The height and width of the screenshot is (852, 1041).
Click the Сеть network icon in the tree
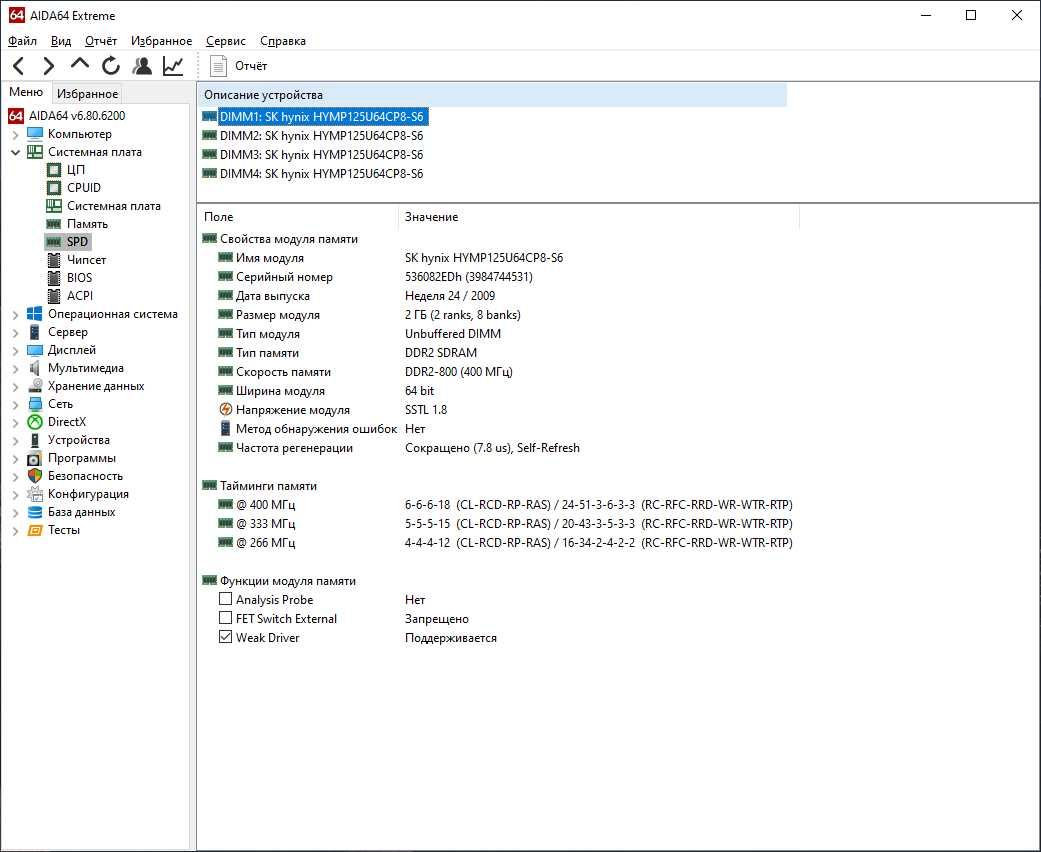coord(35,404)
